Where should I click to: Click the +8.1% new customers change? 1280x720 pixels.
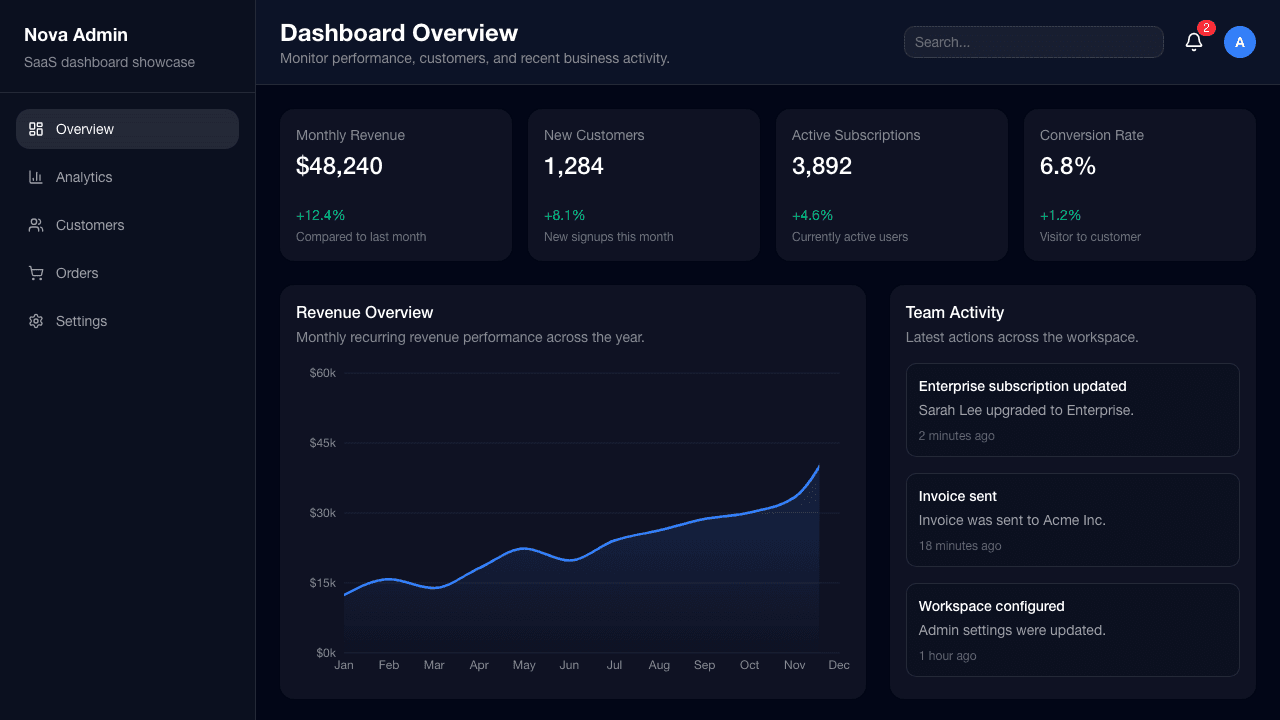[x=565, y=215]
